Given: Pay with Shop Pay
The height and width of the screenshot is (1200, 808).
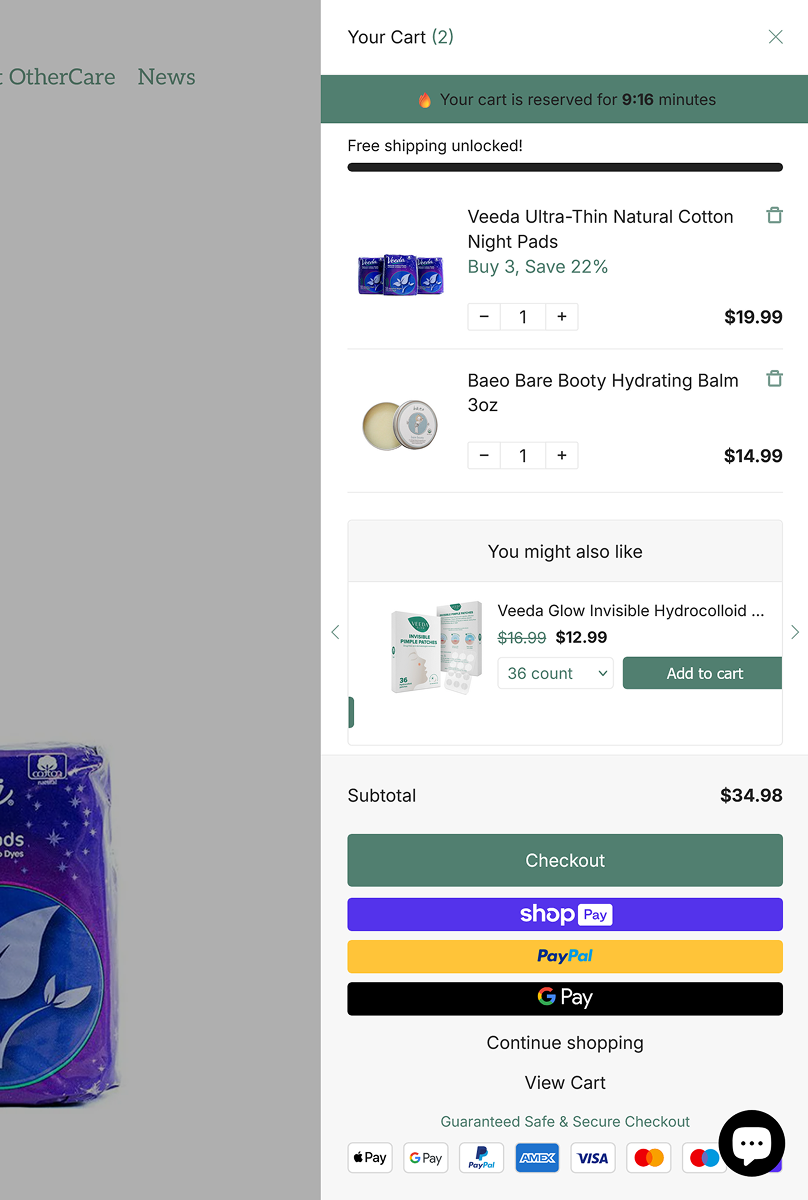Looking at the screenshot, I should [x=565, y=915].
